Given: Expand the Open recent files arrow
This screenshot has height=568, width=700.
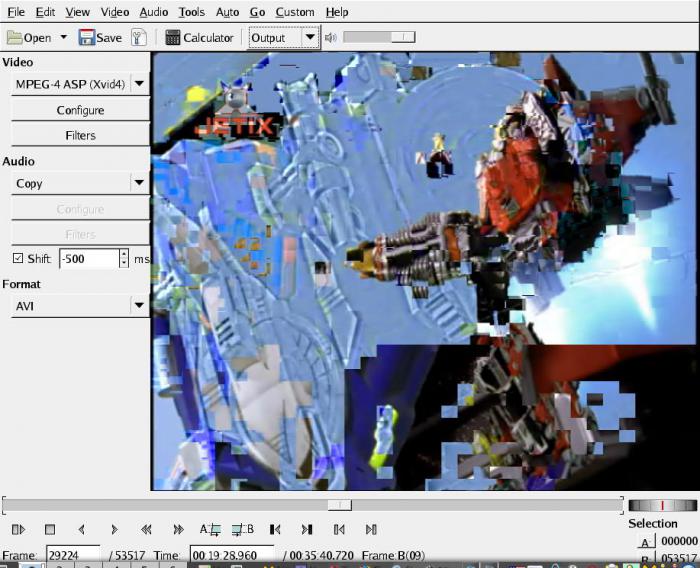Looking at the screenshot, I should click(x=63, y=37).
